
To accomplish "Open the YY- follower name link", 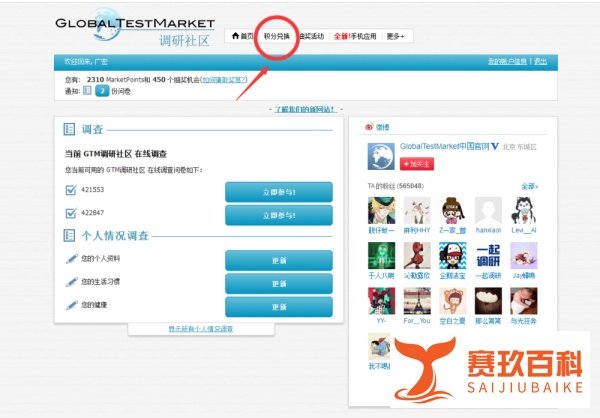I will click(381, 321).
